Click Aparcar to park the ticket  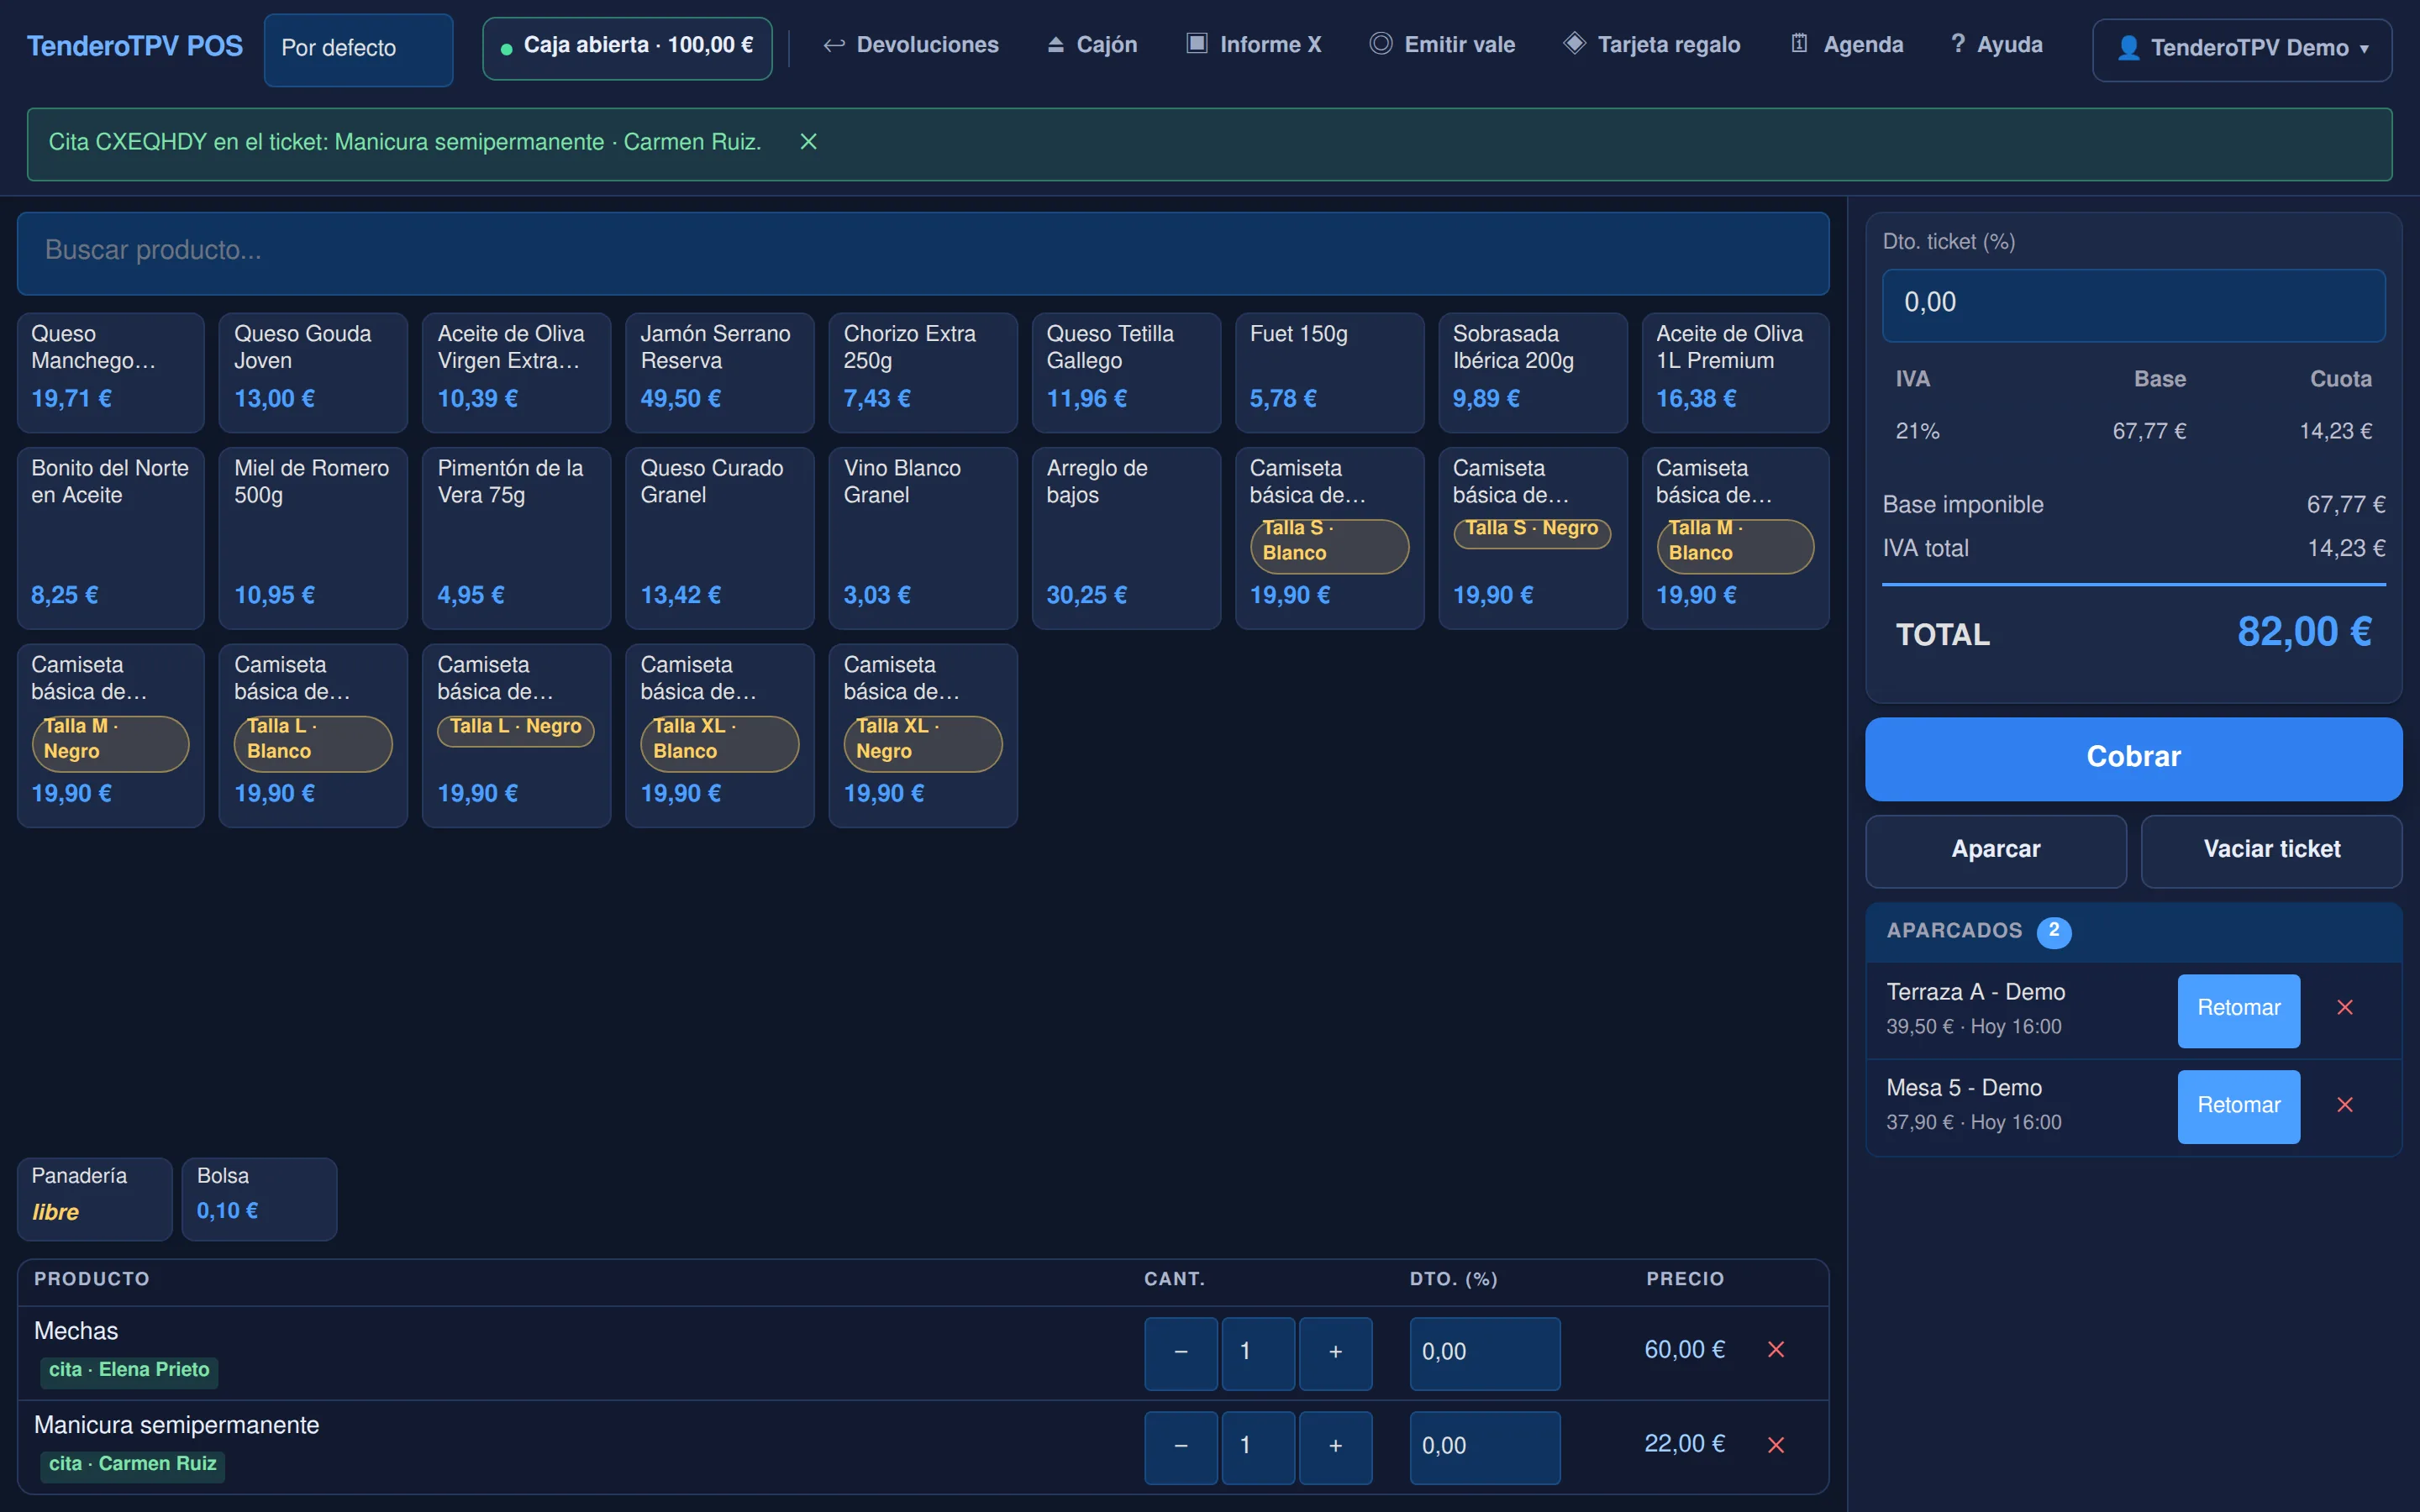point(1996,850)
